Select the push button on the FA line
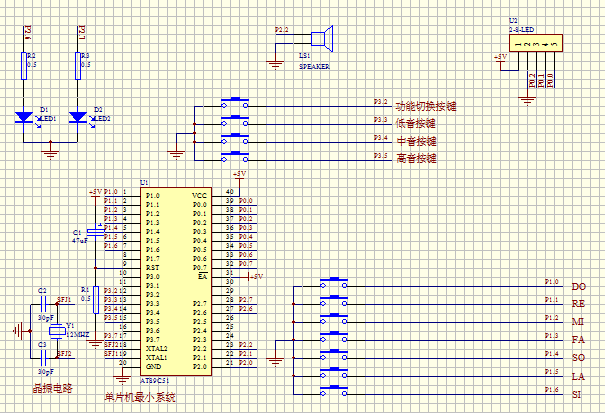This screenshot has width=605, height=413. point(334,338)
